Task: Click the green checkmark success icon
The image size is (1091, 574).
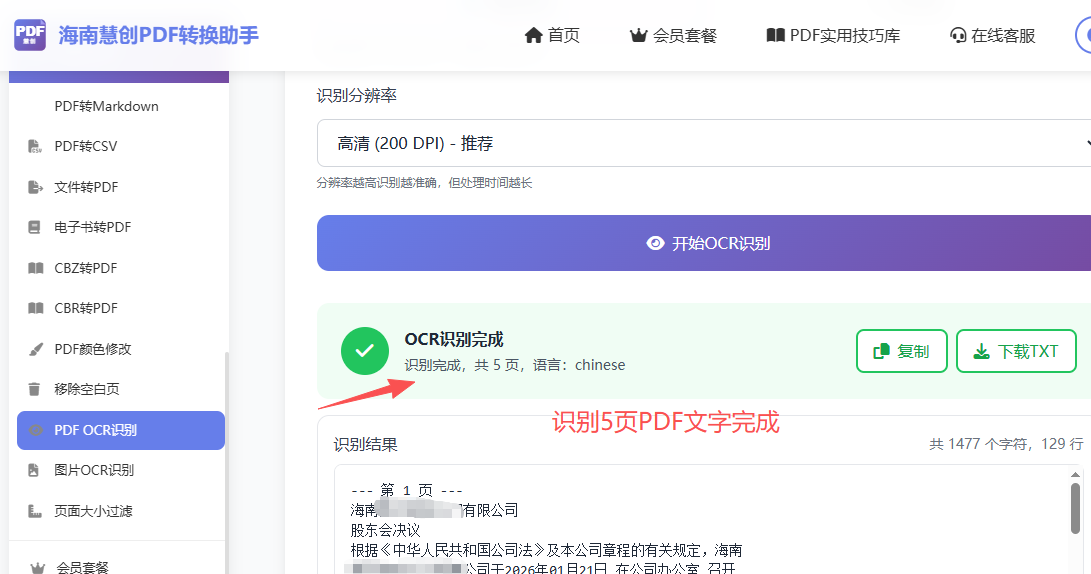Action: (x=365, y=351)
